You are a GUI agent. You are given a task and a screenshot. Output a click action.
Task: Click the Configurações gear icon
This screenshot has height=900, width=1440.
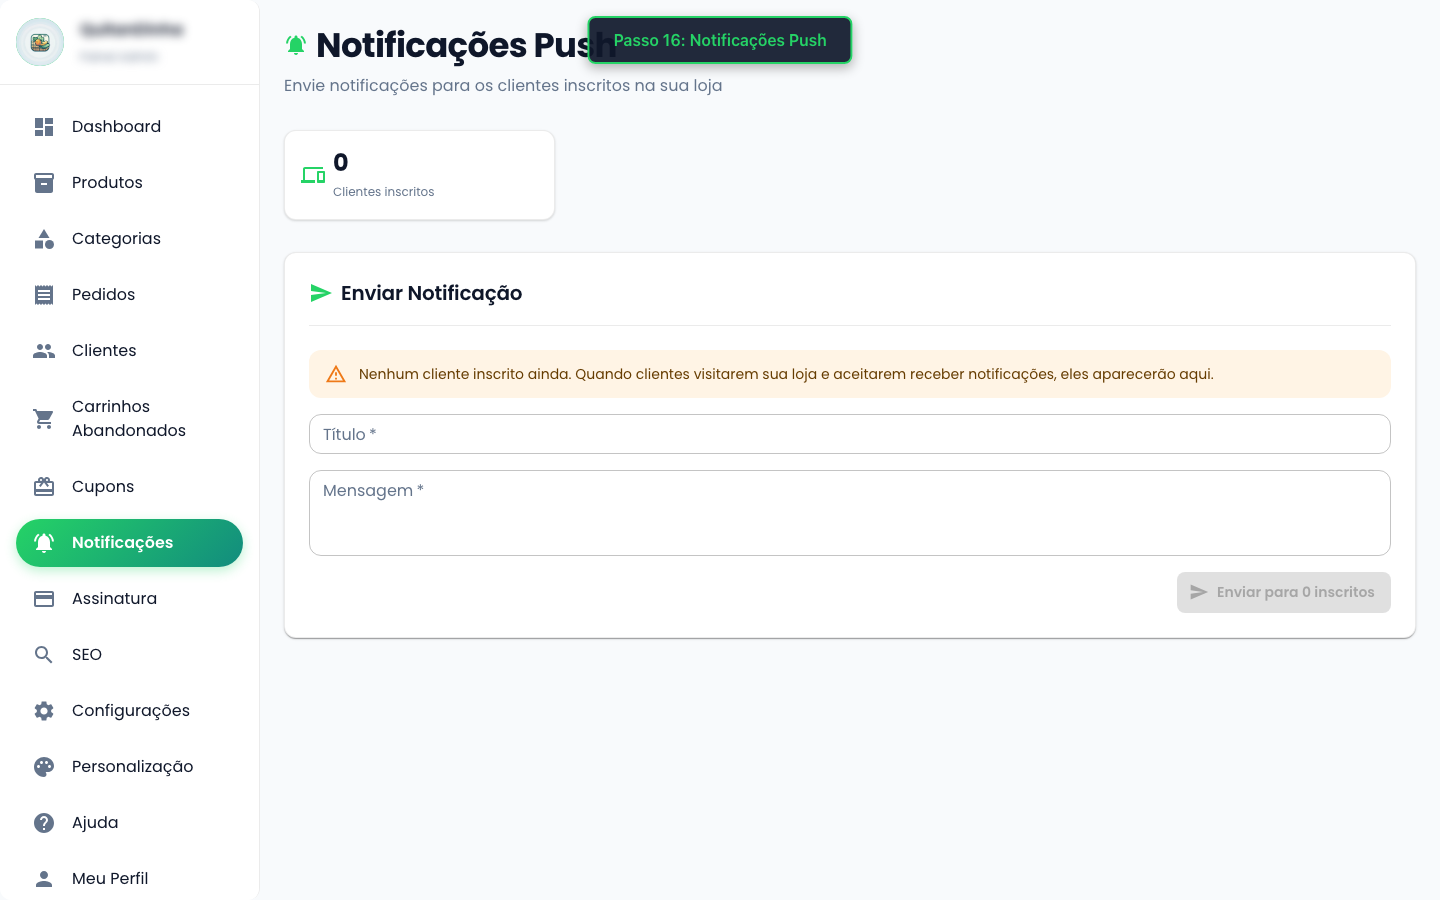[x=44, y=711]
